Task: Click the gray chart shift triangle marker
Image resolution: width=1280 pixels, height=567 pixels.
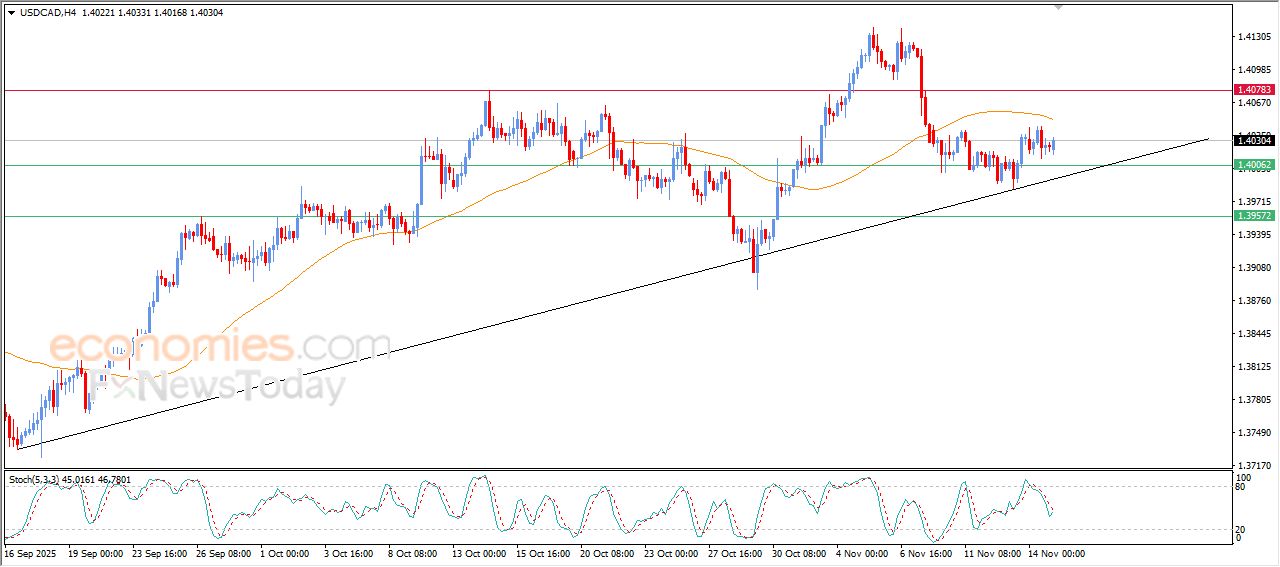Action: [x=1059, y=7]
